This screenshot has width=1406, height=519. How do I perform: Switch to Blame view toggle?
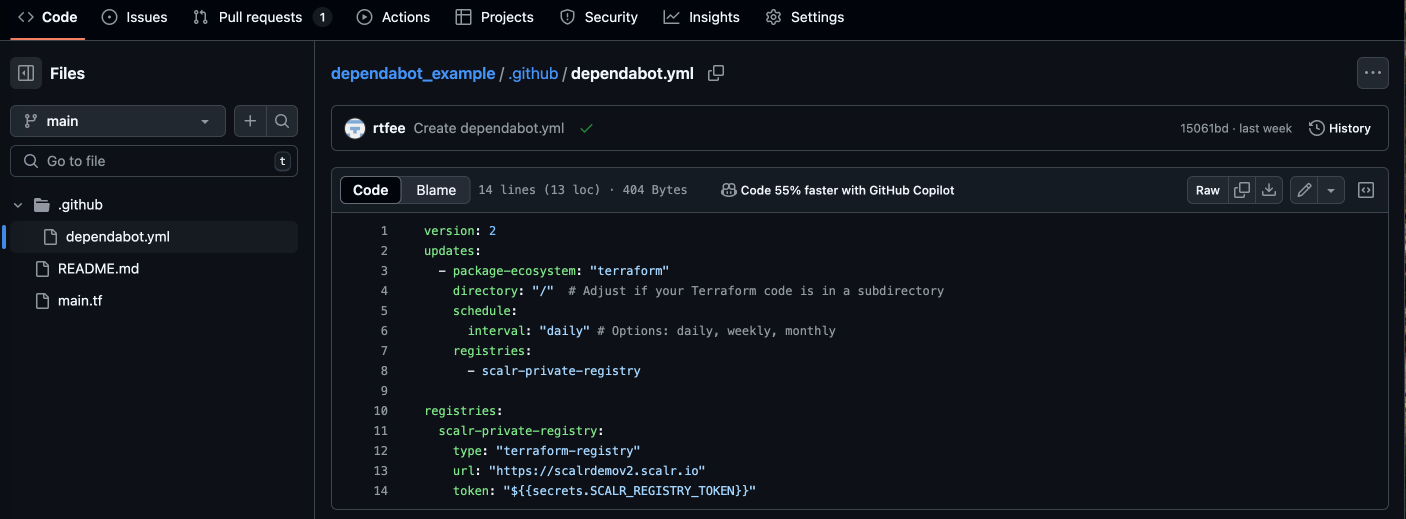pyautogui.click(x=436, y=190)
